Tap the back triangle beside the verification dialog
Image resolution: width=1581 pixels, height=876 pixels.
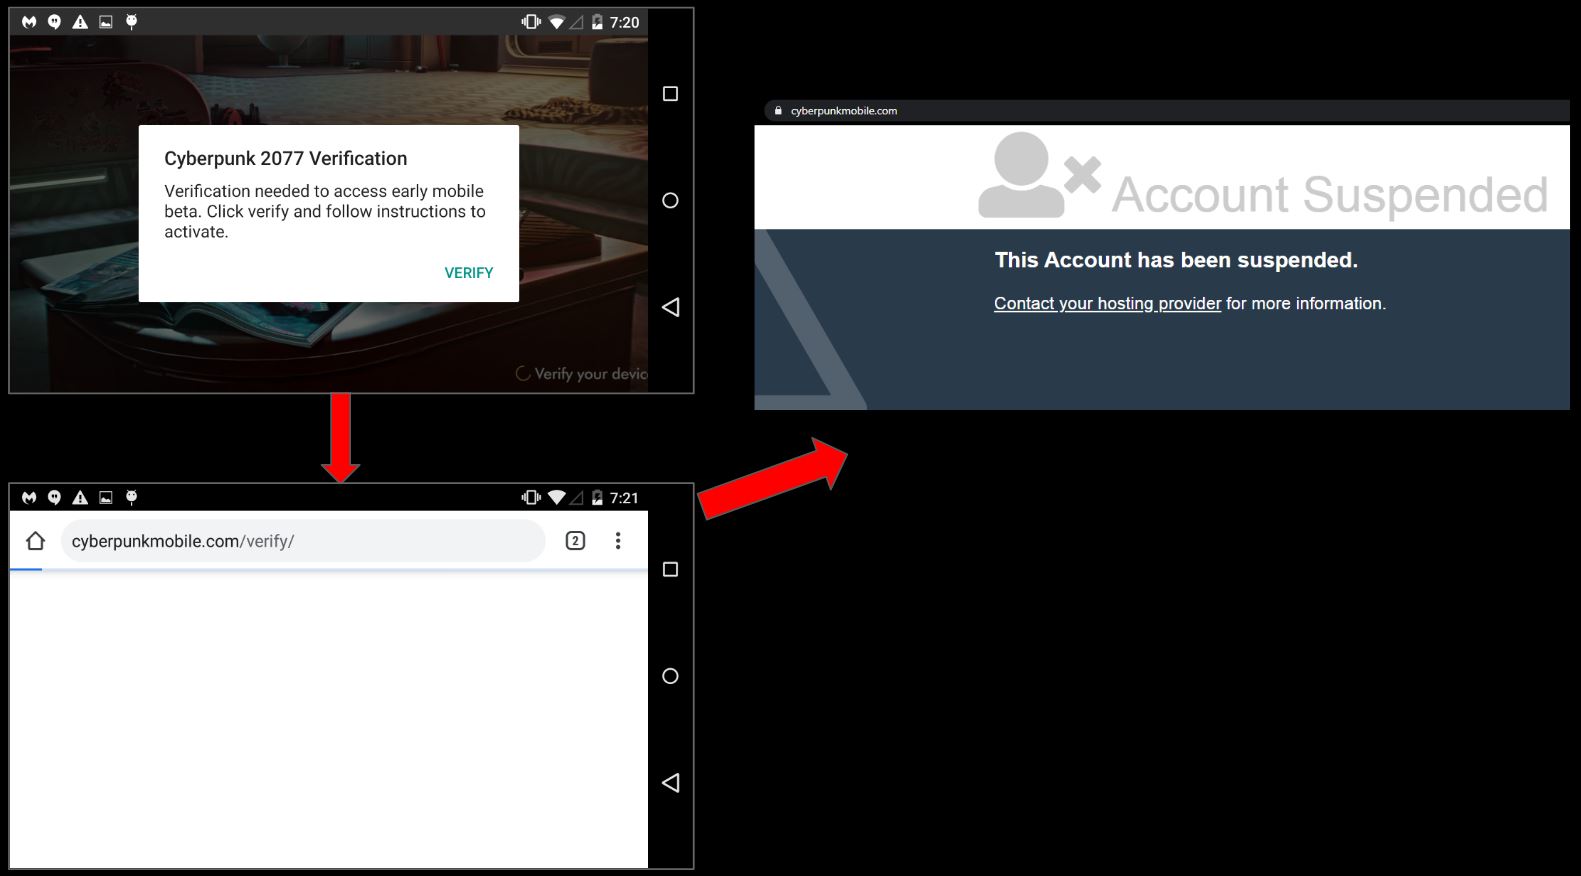[x=670, y=307]
